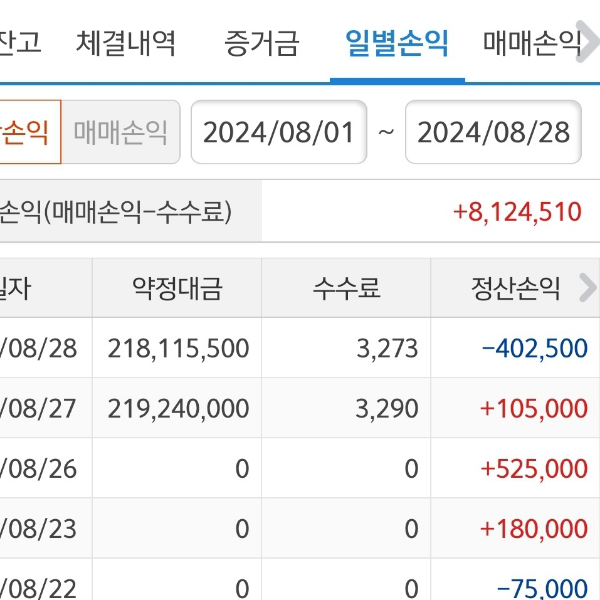Select the 08/23 row showing +180,000
Viewport: 600px width, 600px height.
pos(300,528)
